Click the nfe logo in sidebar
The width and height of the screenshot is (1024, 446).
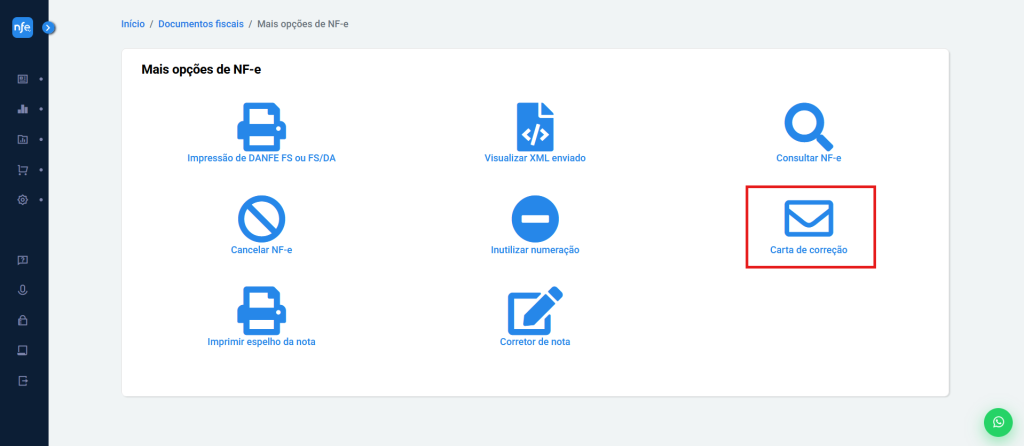pyautogui.click(x=22, y=28)
